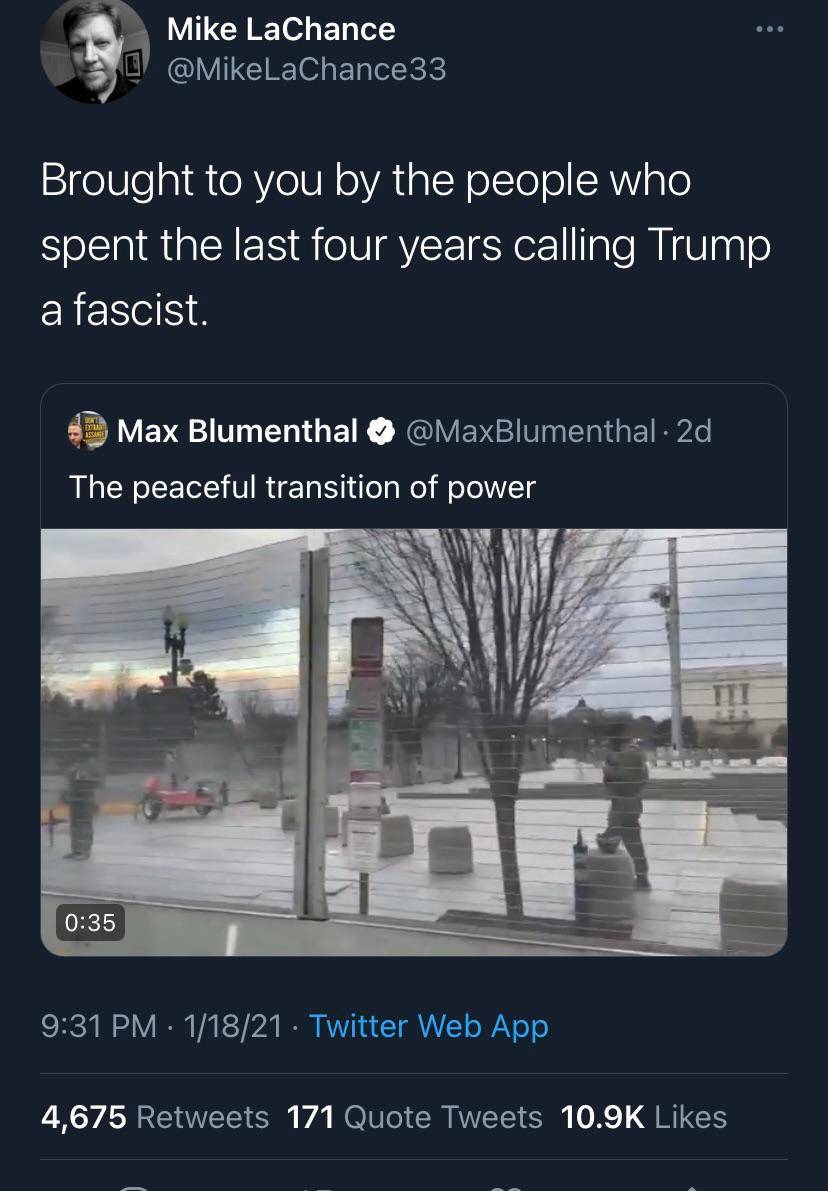Tap Mike LaChance's profile picture
This screenshot has width=828, height=1191.
[x=95, y=49]
